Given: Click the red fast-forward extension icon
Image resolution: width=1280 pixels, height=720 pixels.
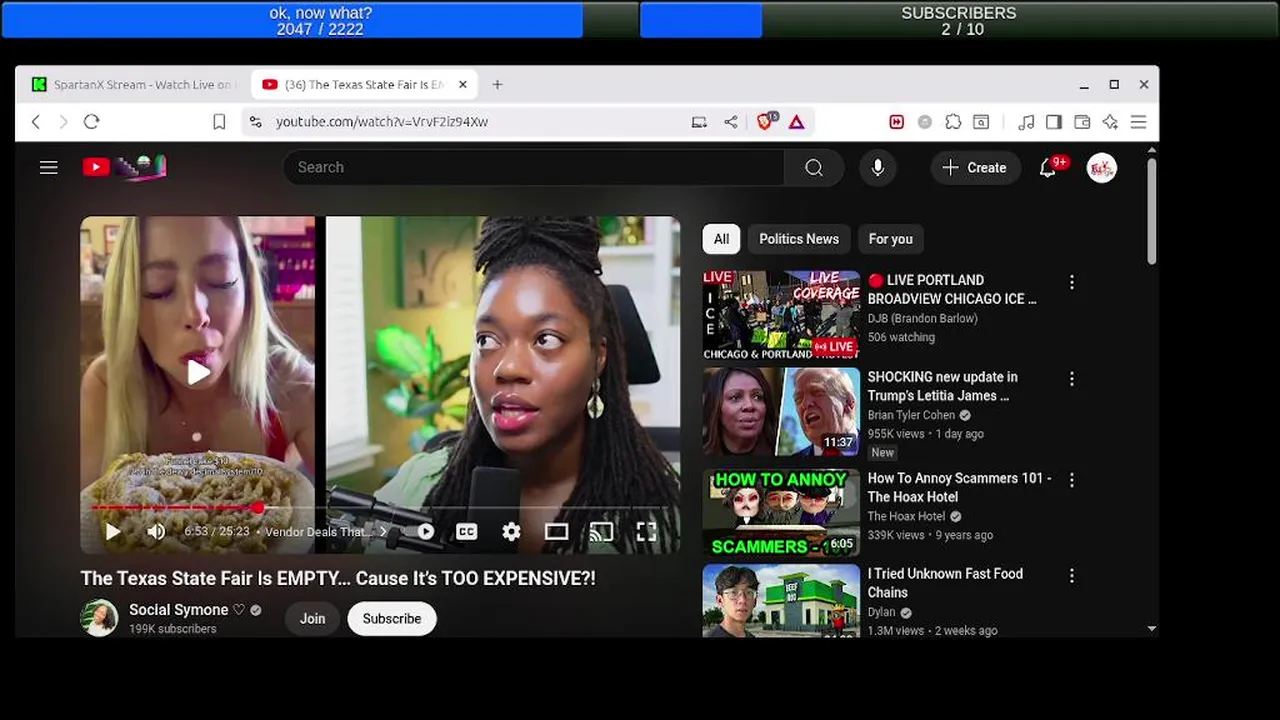Looking at the screenshot, I should [x=897, y=121].
